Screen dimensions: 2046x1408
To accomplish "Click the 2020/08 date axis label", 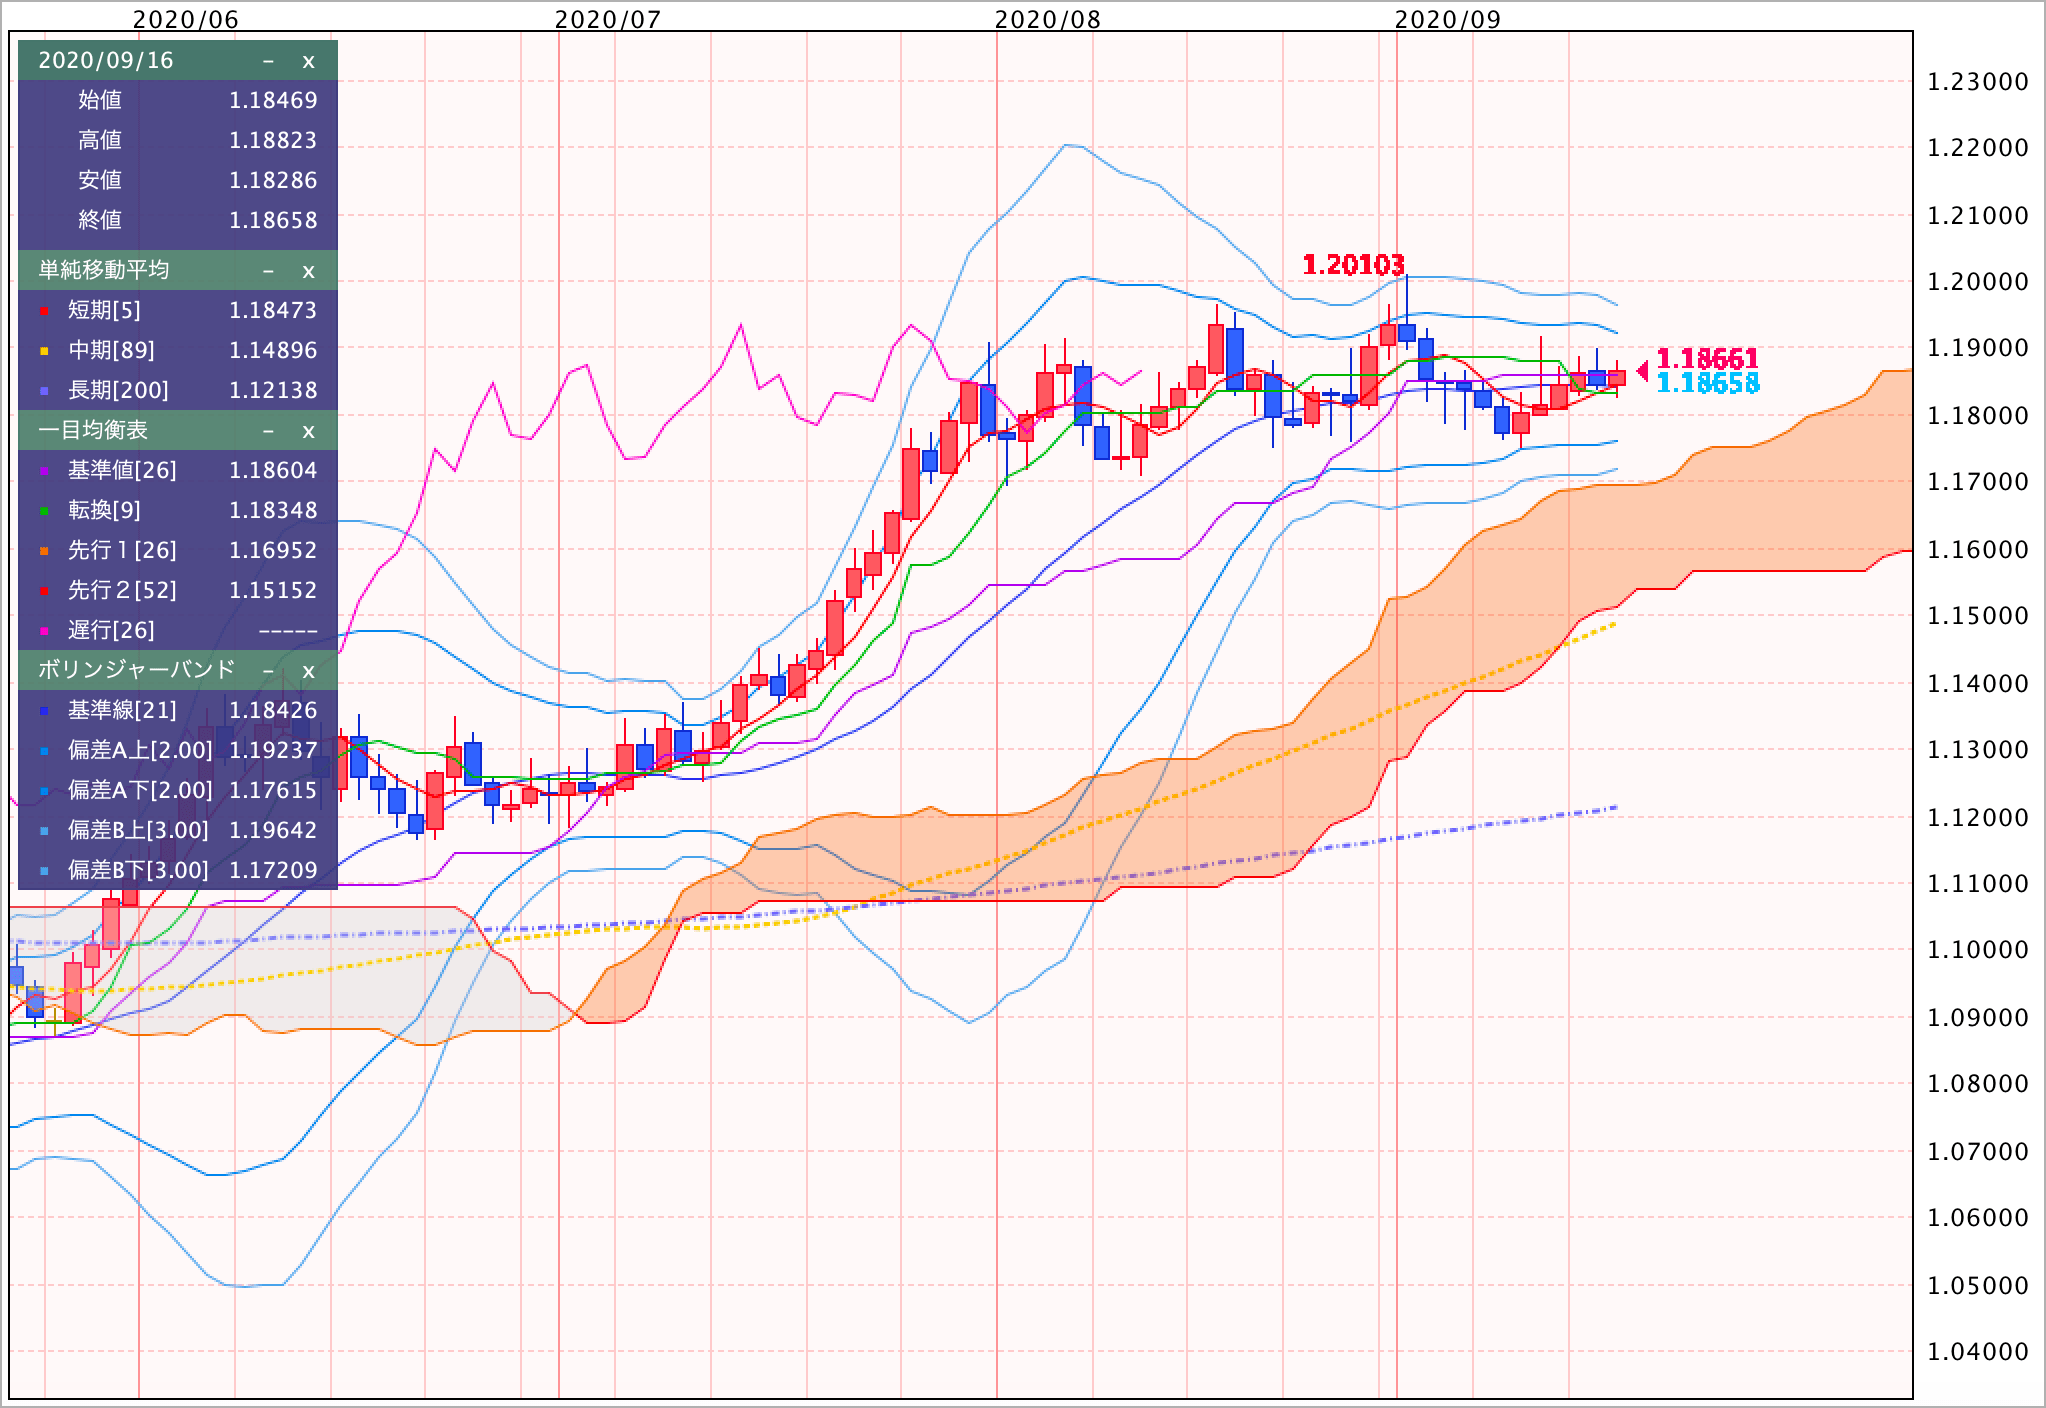I will point(1048,19).
